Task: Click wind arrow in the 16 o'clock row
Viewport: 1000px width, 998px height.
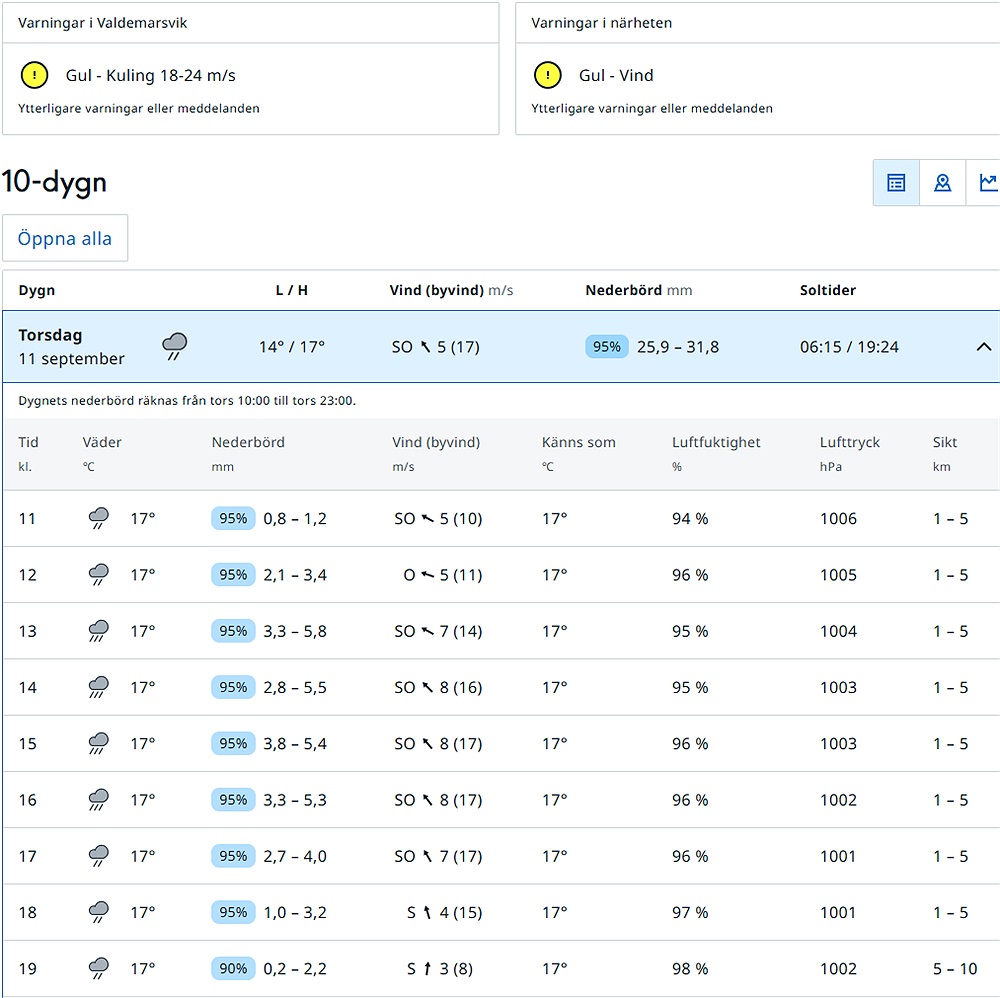Action: [x=427, y=800]
